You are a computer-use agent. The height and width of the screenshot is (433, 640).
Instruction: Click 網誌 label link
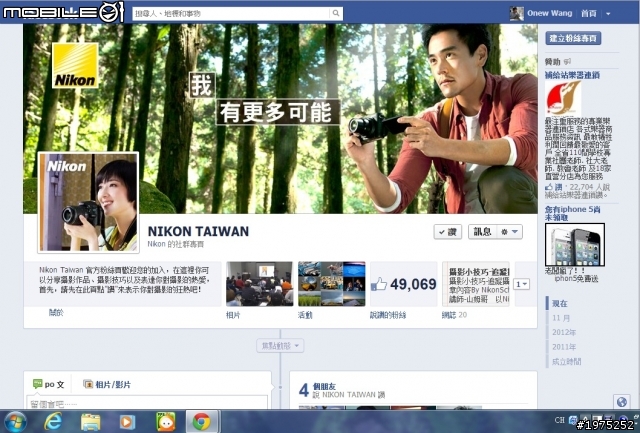pyautogui.click(x=449, y=315)
